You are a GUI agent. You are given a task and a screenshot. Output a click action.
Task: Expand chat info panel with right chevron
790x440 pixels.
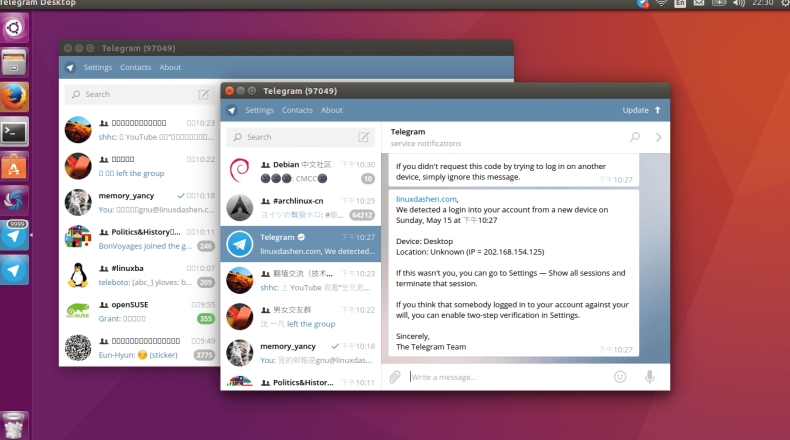658,137
